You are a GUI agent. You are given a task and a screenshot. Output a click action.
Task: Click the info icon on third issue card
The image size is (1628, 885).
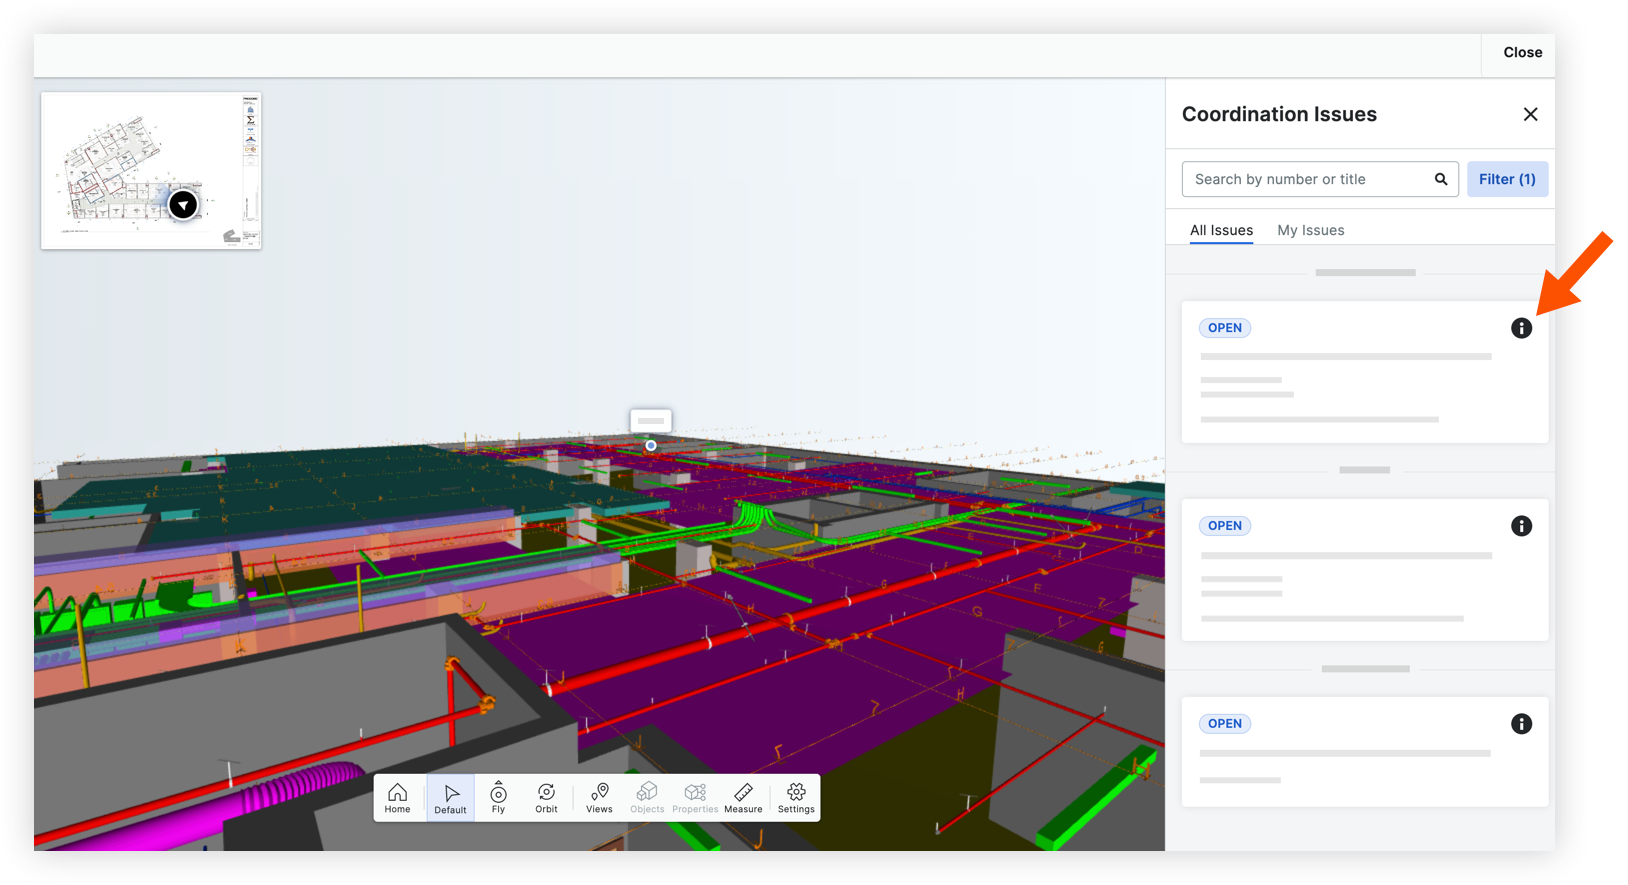1521,724
